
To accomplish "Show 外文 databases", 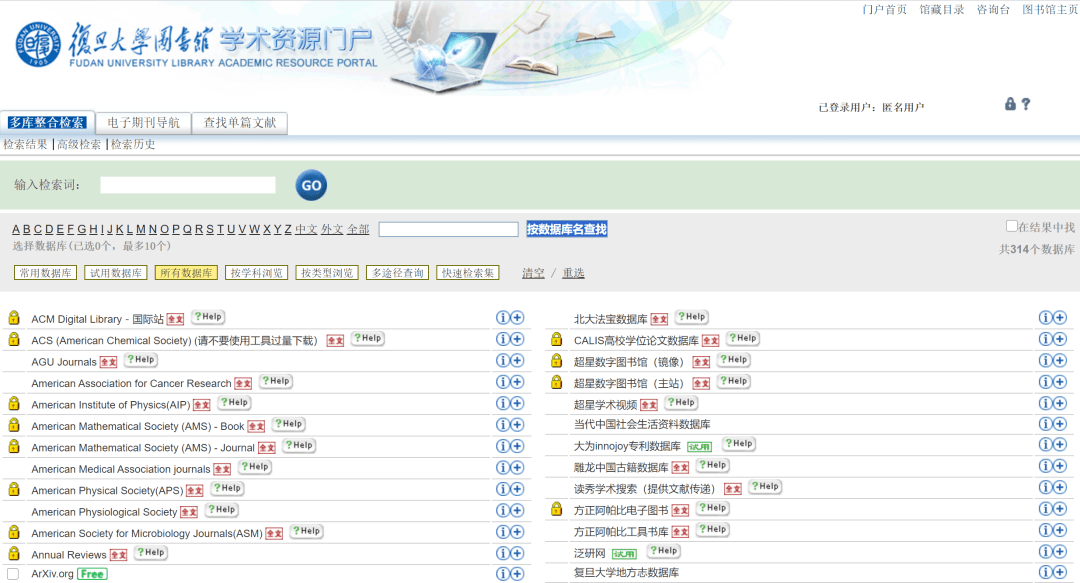I will tap(332, 229).
